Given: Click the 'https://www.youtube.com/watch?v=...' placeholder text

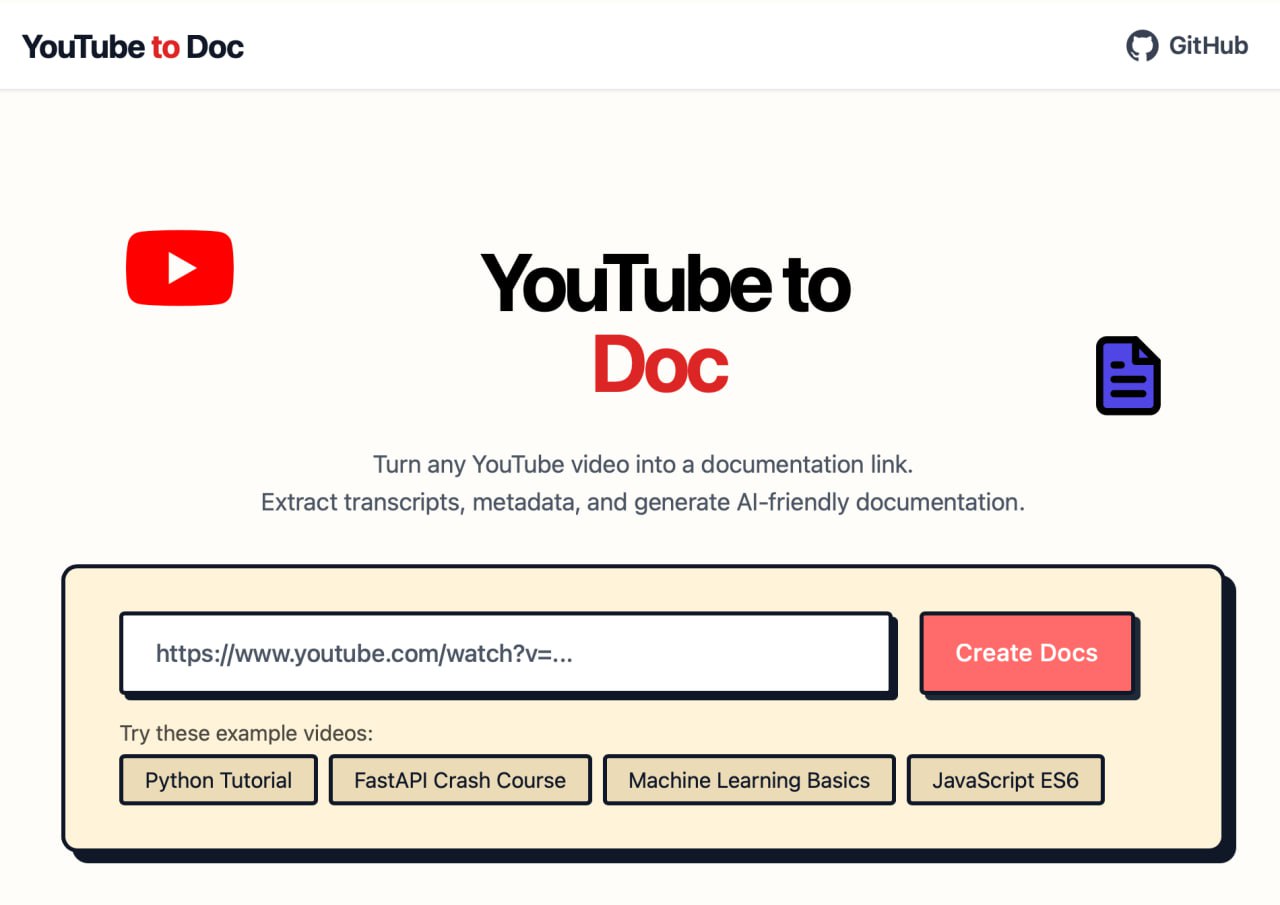Looking at the screenshot, I should [x=364, y=653].
